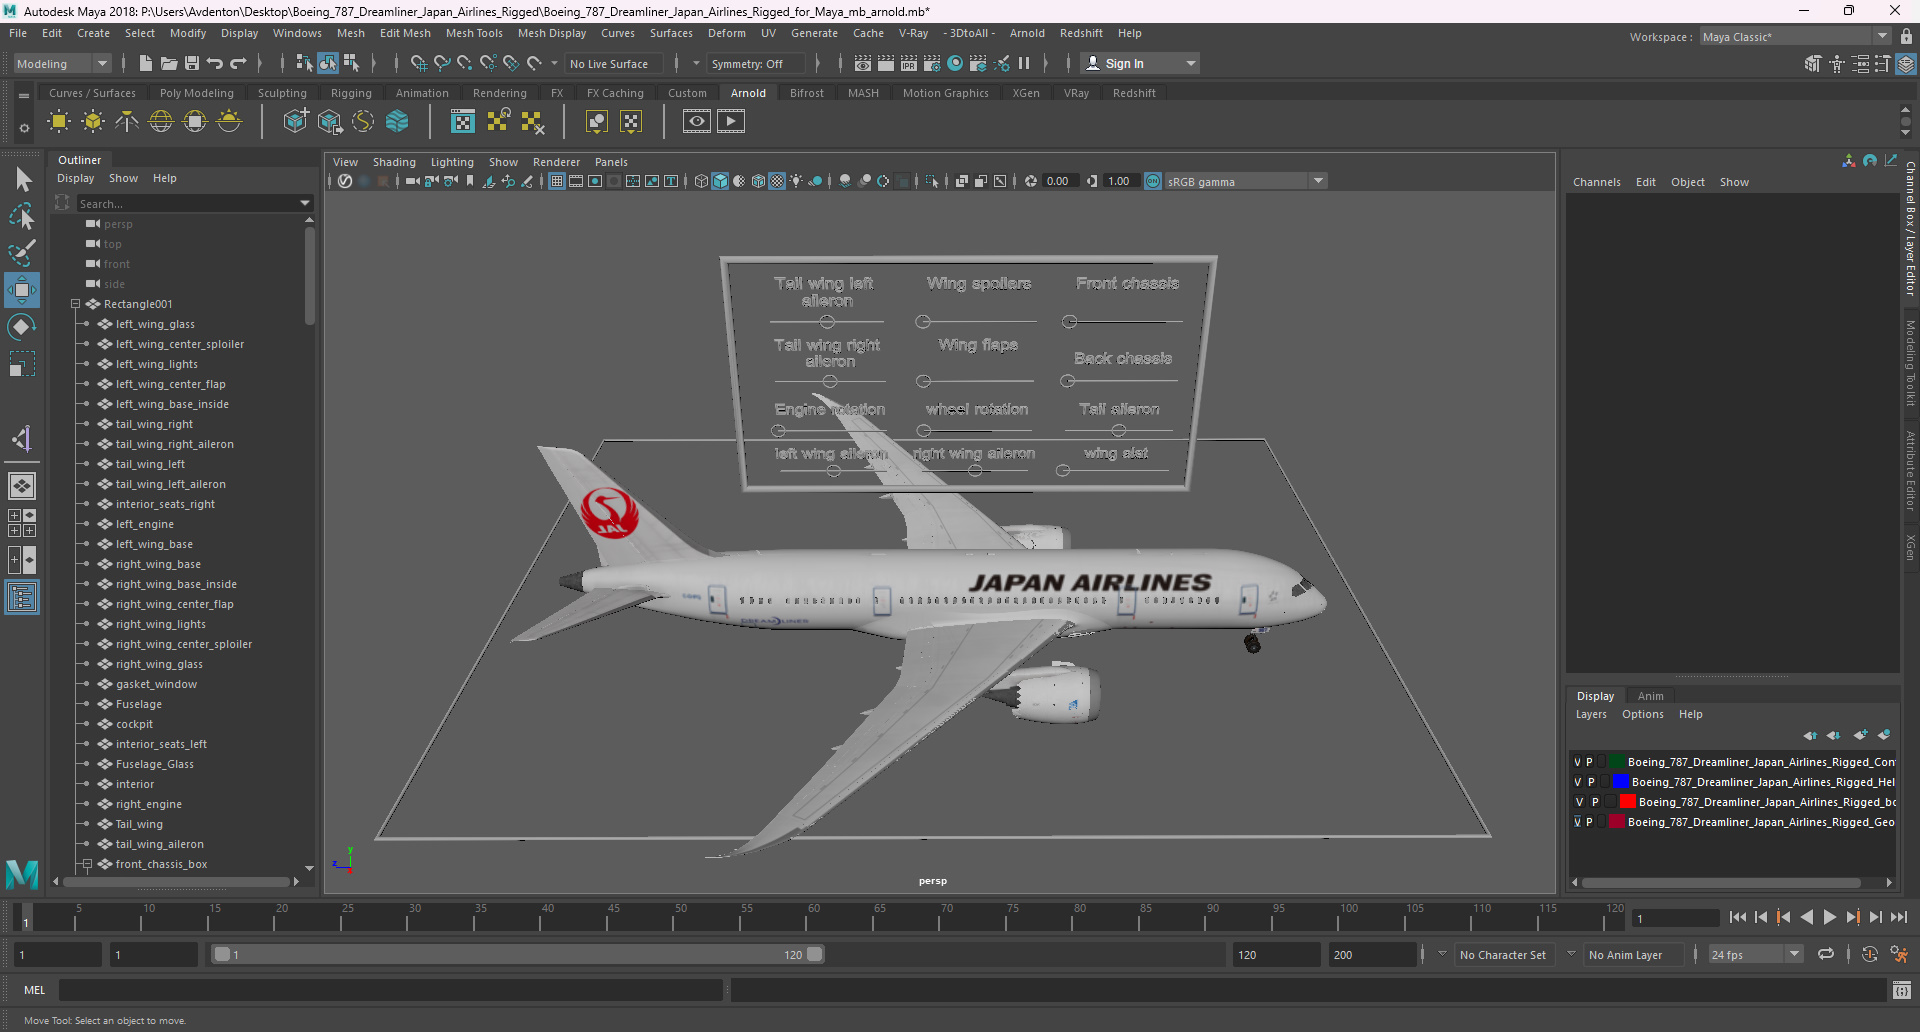Screen dimensions: 1920x1032
Task: Open the Symmetry: Off dropdown
Action: pos(757,63)
